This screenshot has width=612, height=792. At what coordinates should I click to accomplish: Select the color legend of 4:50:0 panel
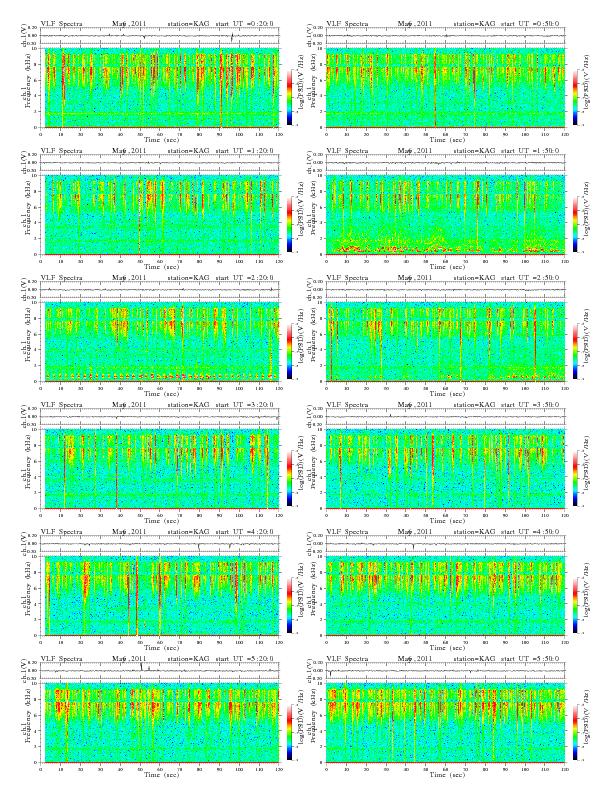coord(576,605)
